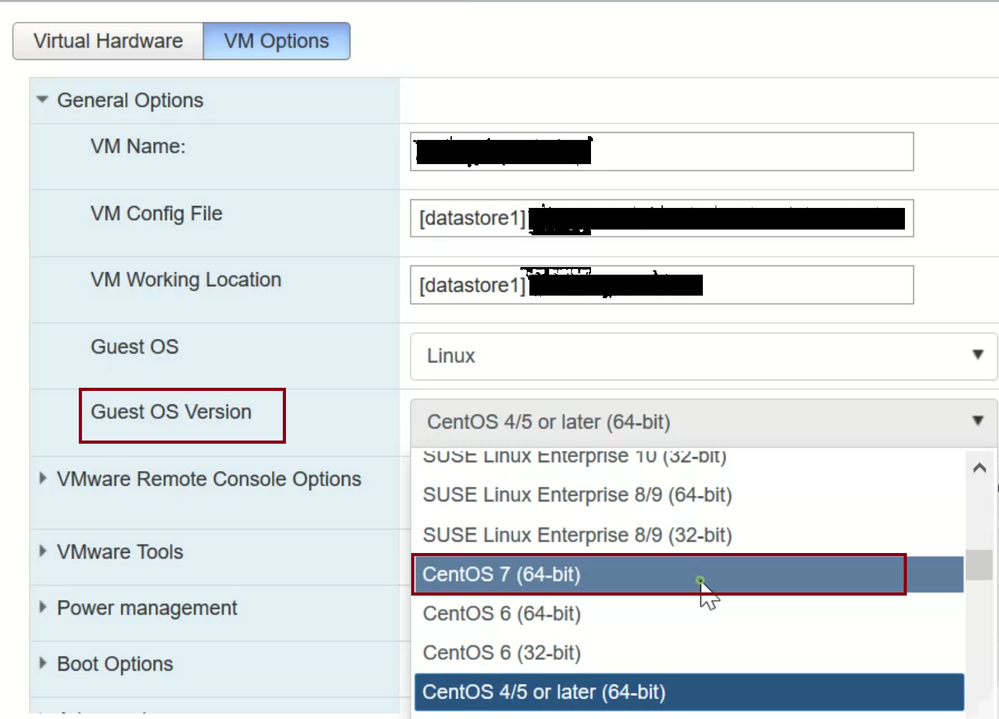Image resolution: width=999 pixels, height=719 pixels.
Task: Click the Guest OS Version label
Action: pyautogui.click(x=171, y=412)
